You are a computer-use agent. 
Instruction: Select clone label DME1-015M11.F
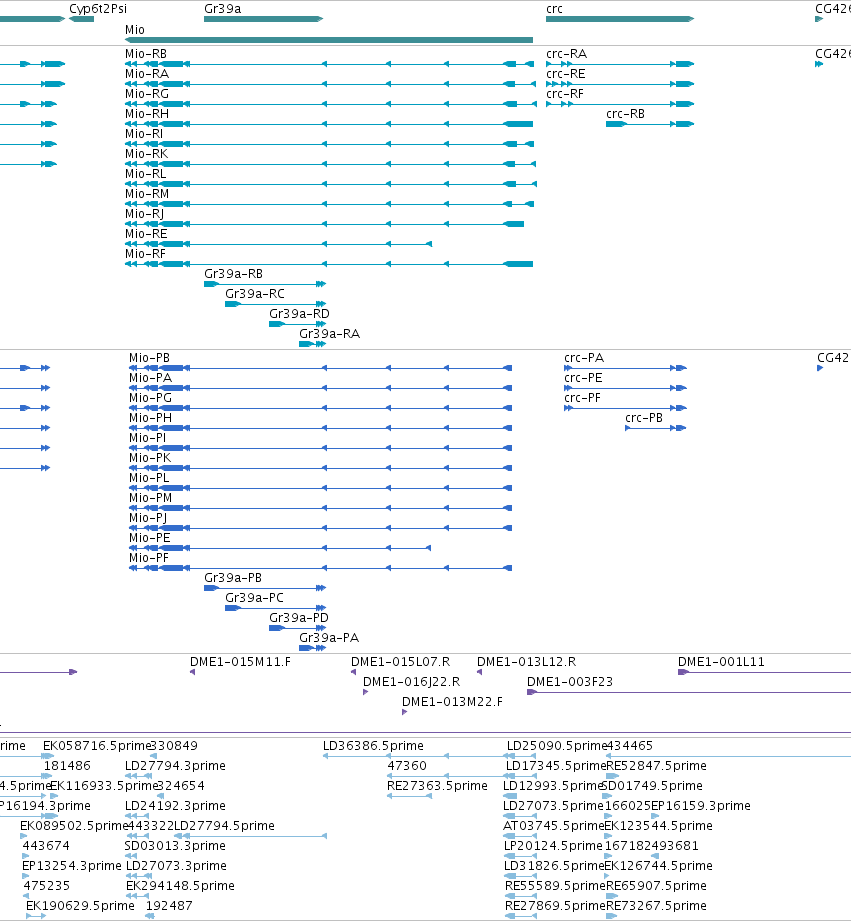pos(240,662)
